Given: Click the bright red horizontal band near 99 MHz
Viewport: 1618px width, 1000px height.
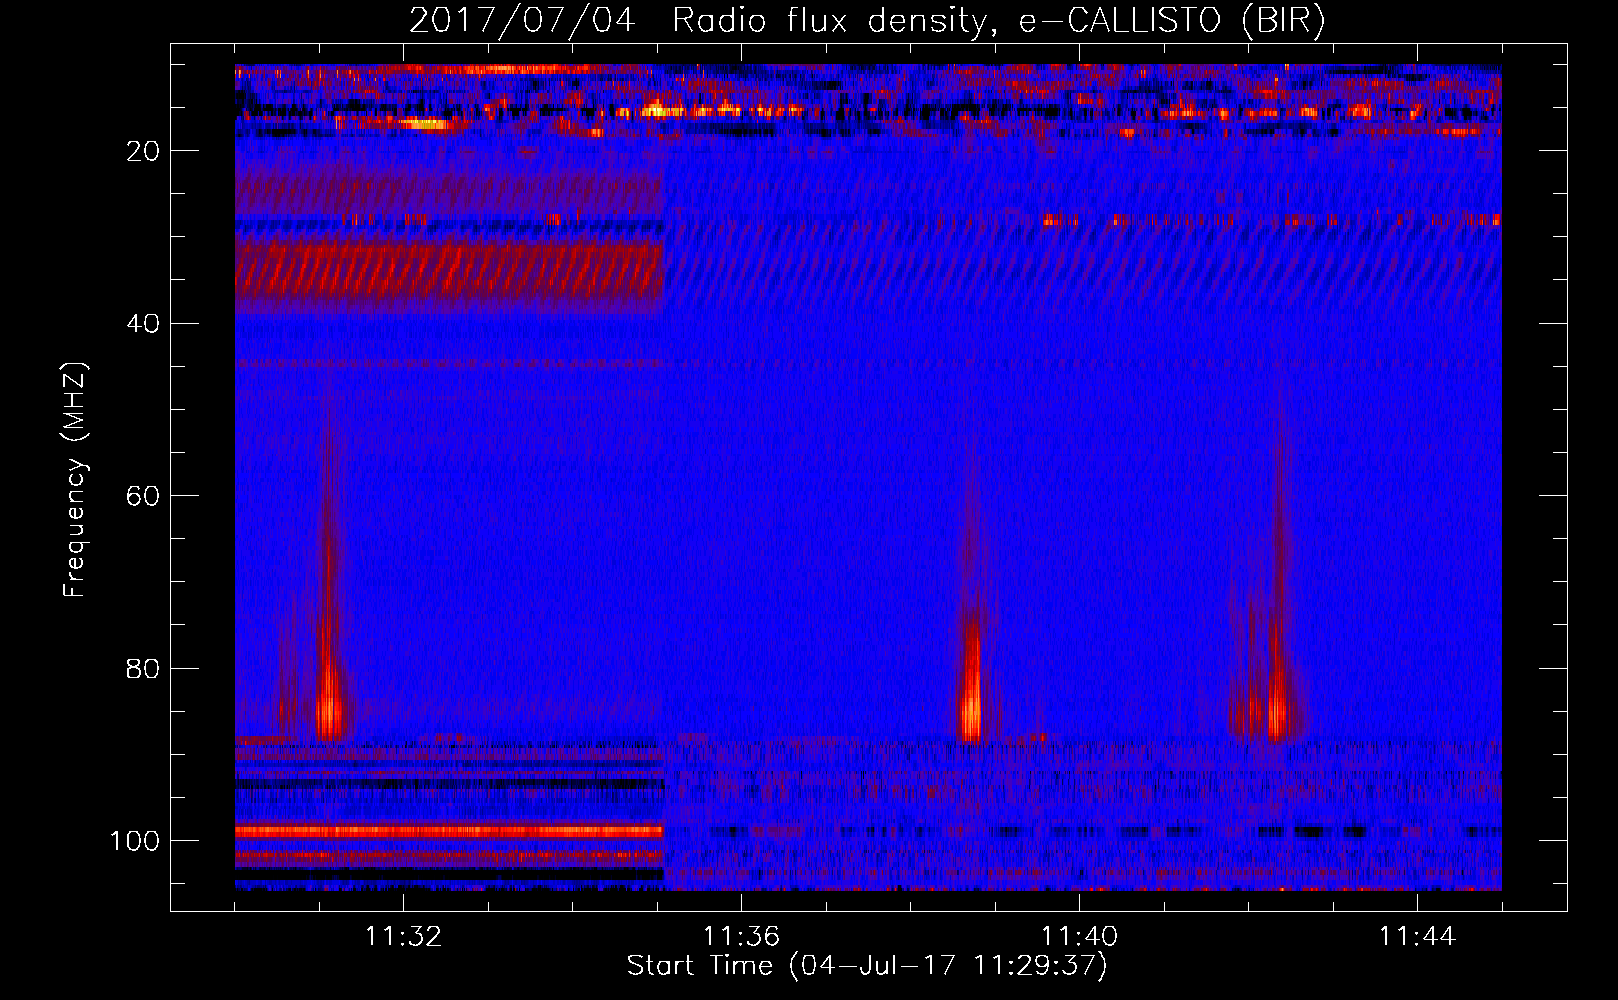Looking at the screenshot, I should click(x=449, y=831).
